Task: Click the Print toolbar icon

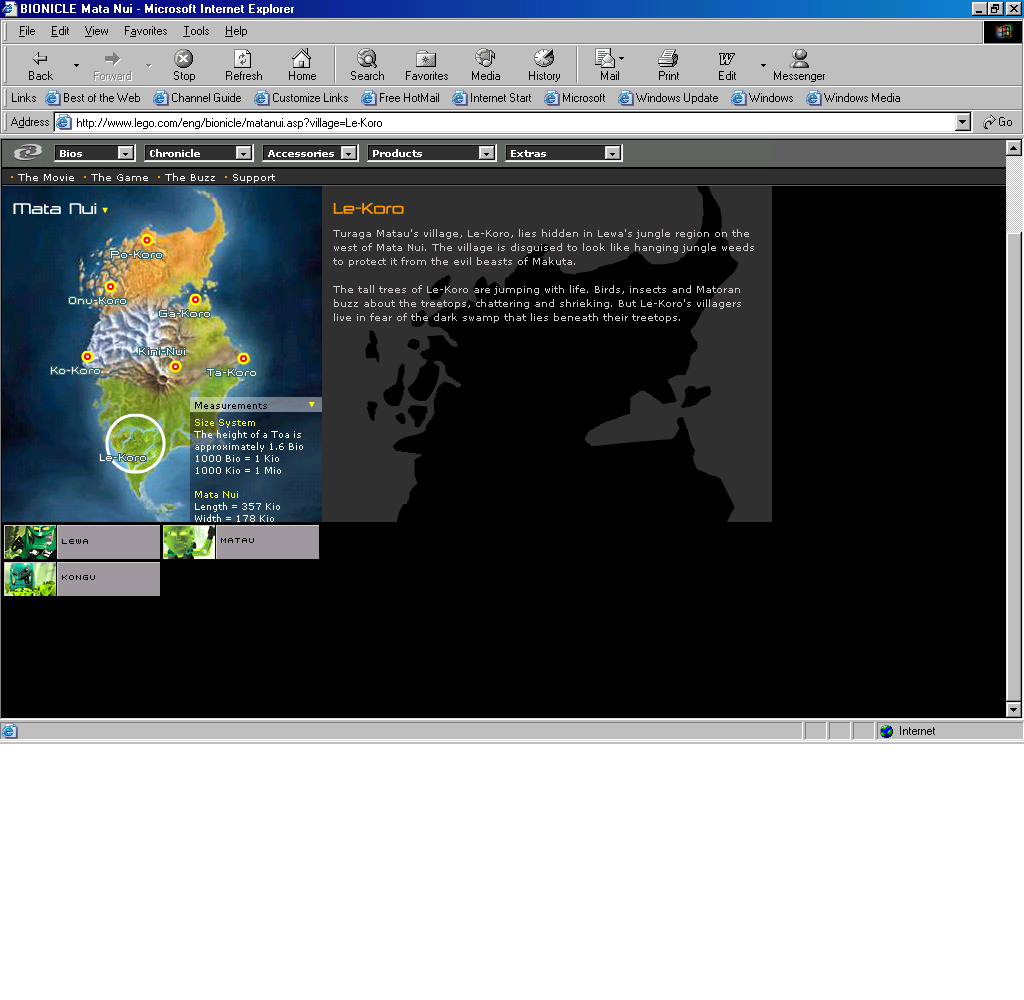Action: pos(668,59)
